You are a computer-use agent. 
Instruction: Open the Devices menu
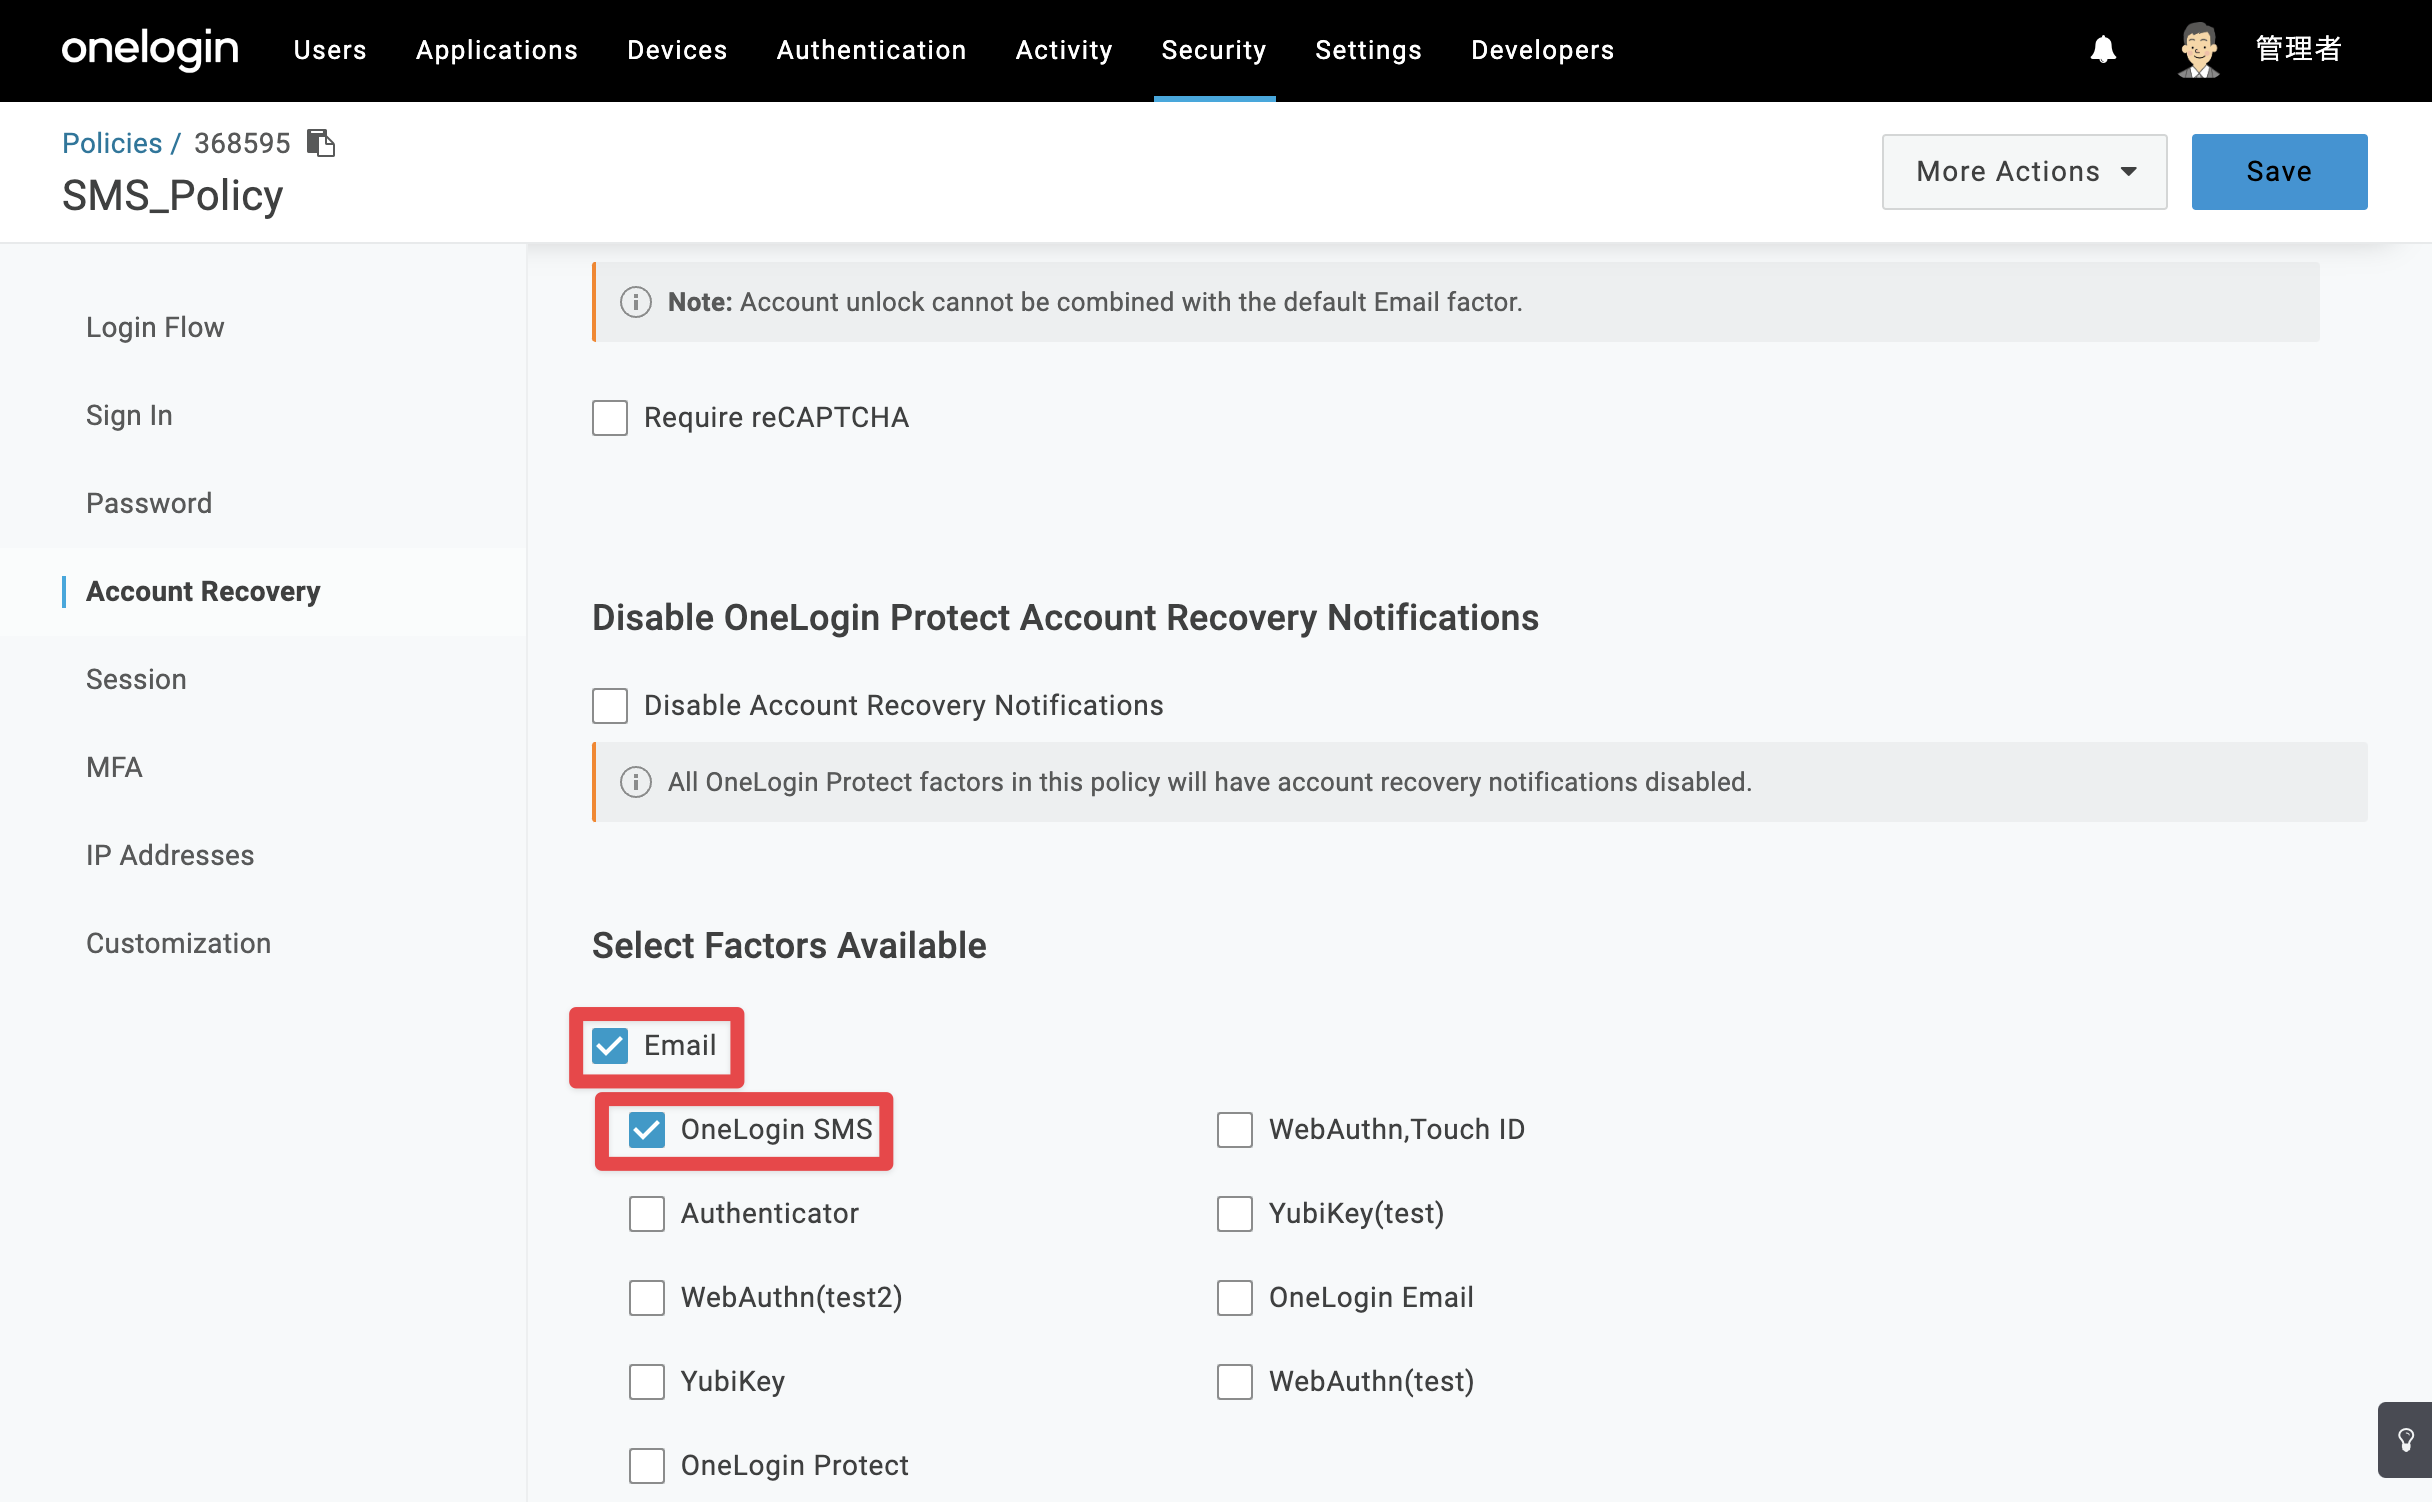[x=677, y=50]
